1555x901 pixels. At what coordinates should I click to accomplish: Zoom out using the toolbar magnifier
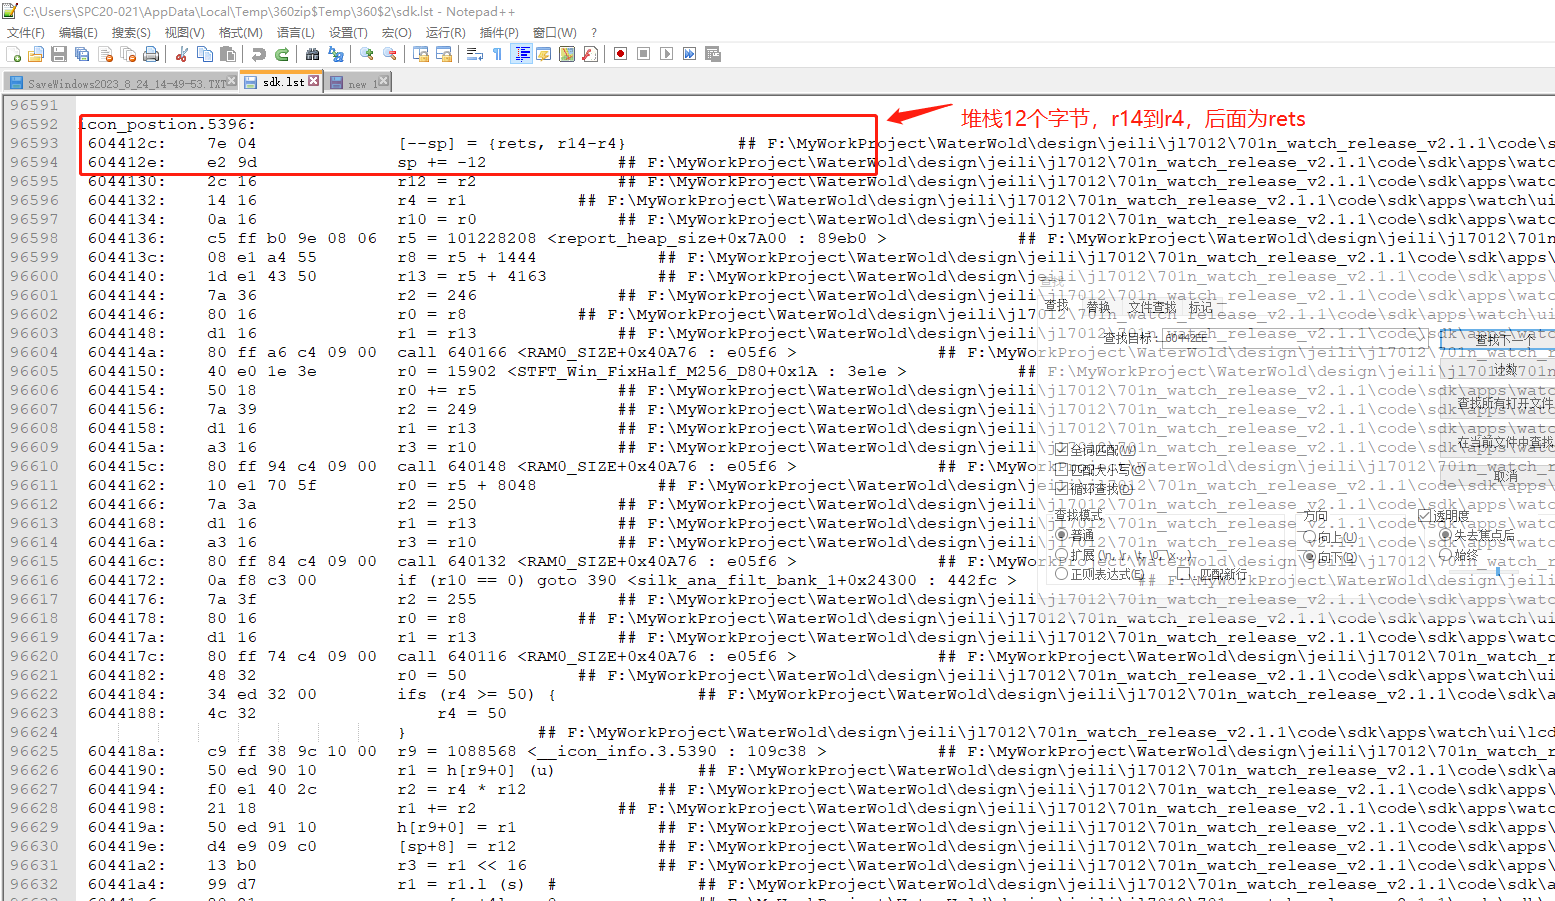pos(390,54)
